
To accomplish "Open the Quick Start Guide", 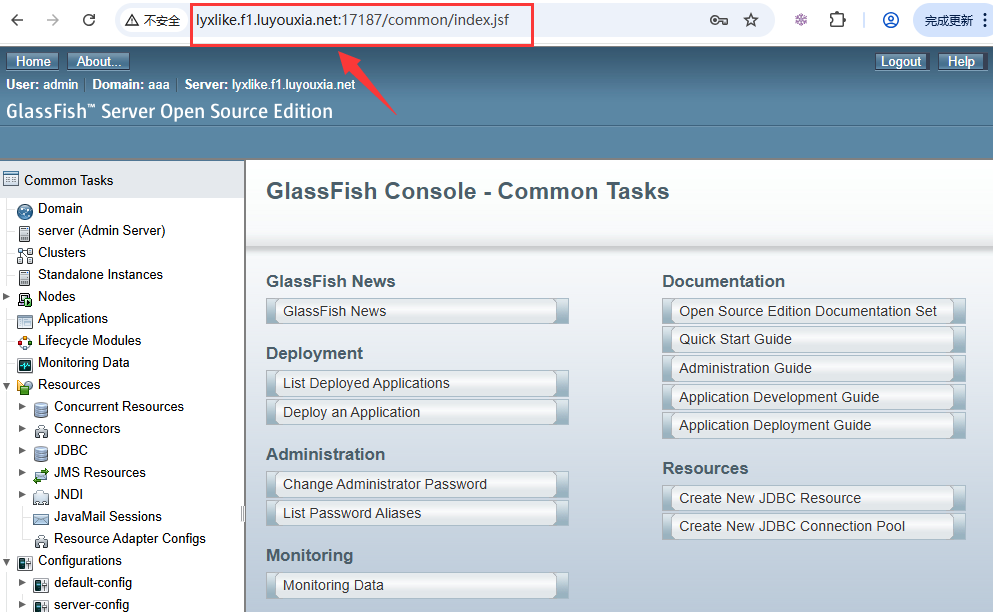I will 814,340.
